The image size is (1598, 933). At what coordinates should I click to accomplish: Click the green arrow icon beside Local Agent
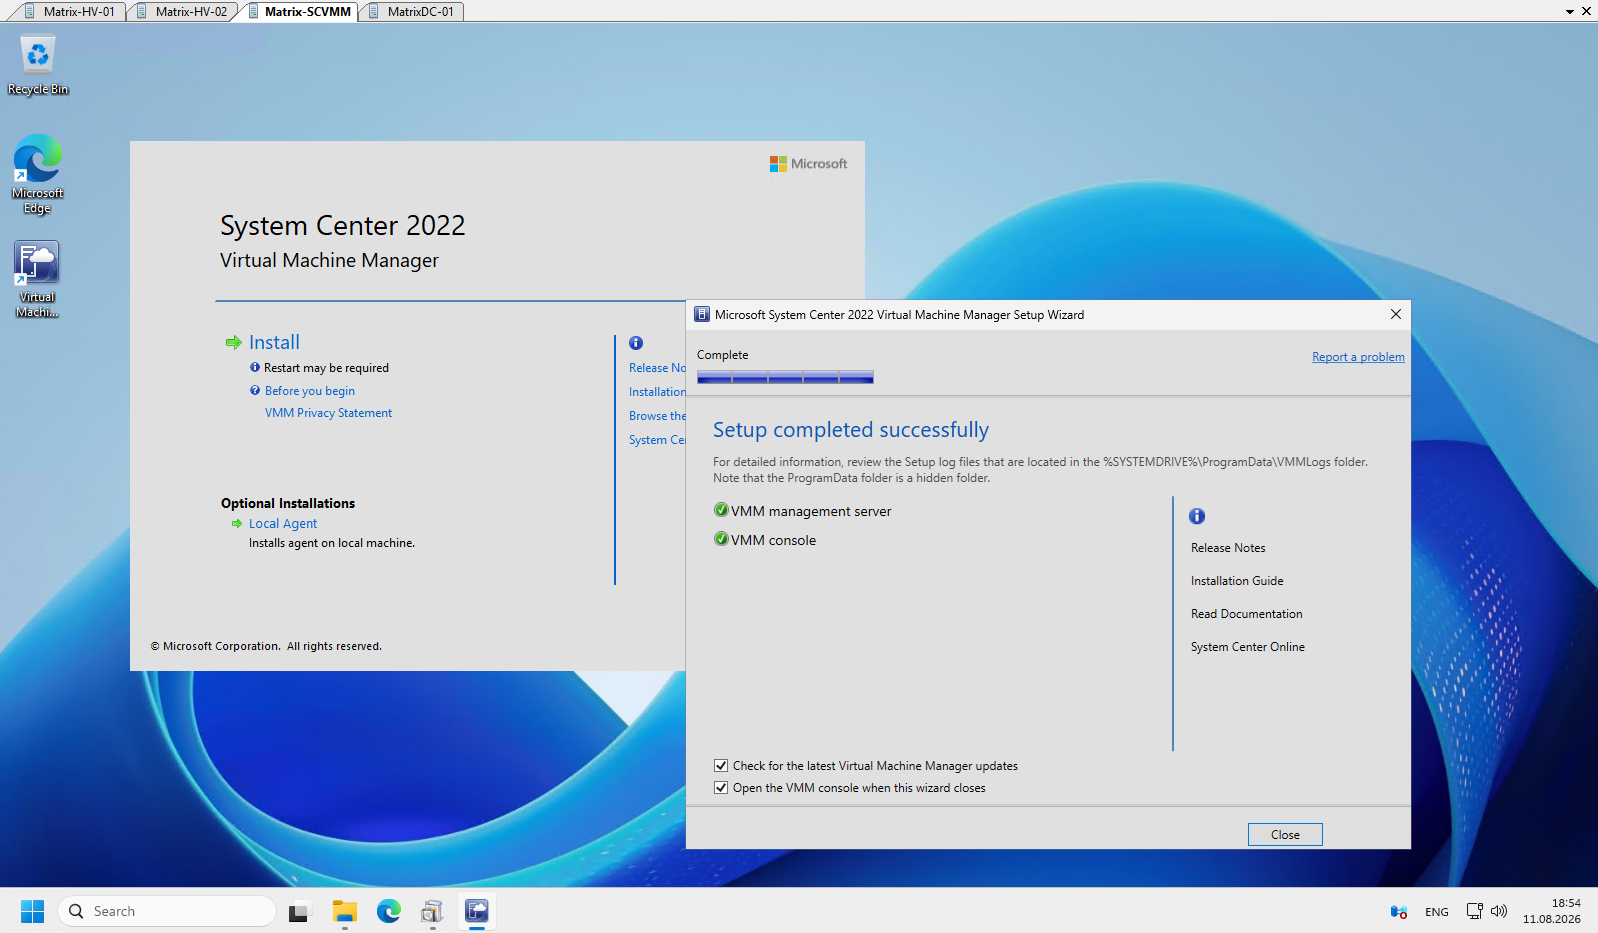tap(237, 523)
